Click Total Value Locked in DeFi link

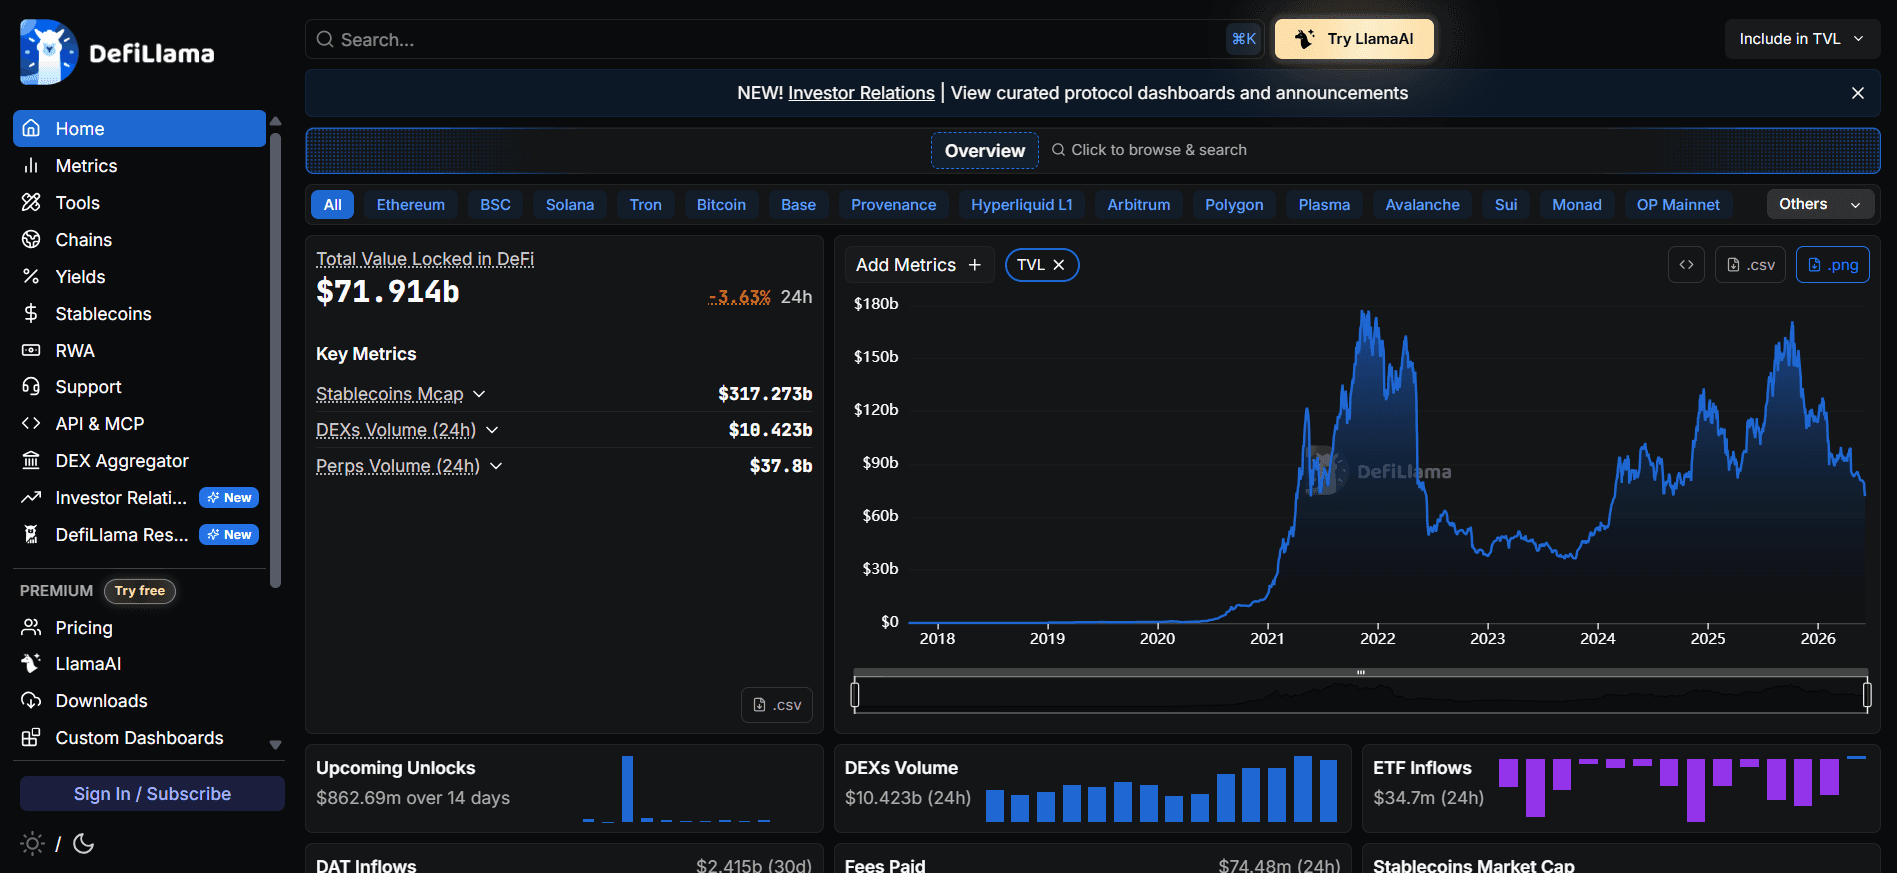(x=425, y=259)
